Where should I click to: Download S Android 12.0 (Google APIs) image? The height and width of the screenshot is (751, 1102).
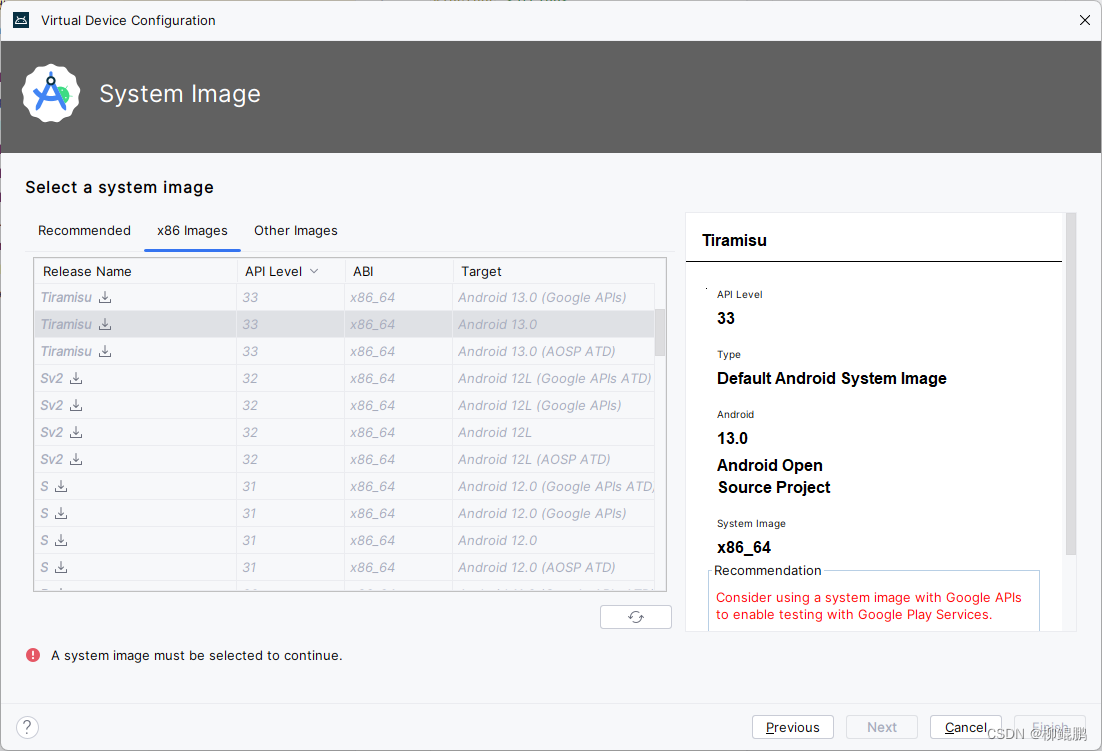[x=61, y=513]
